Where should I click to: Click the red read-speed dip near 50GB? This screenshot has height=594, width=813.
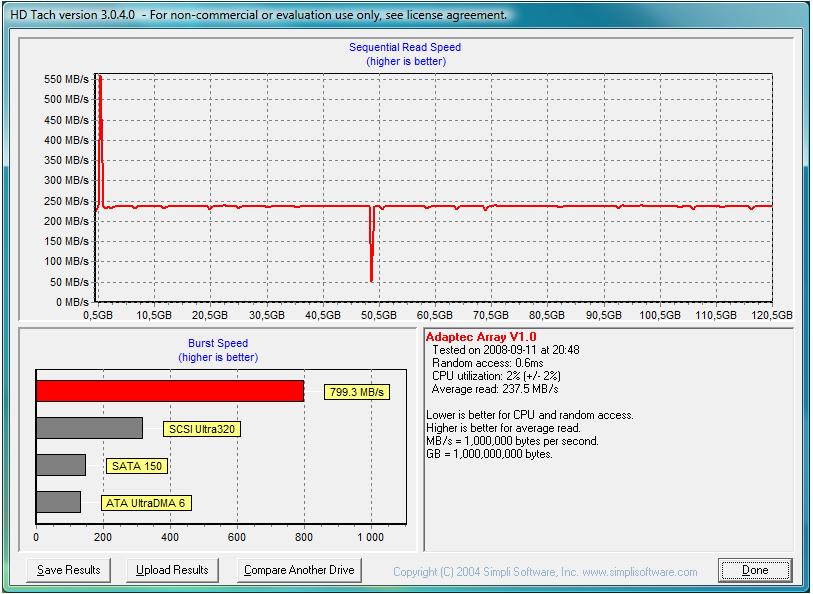(372, 244)
